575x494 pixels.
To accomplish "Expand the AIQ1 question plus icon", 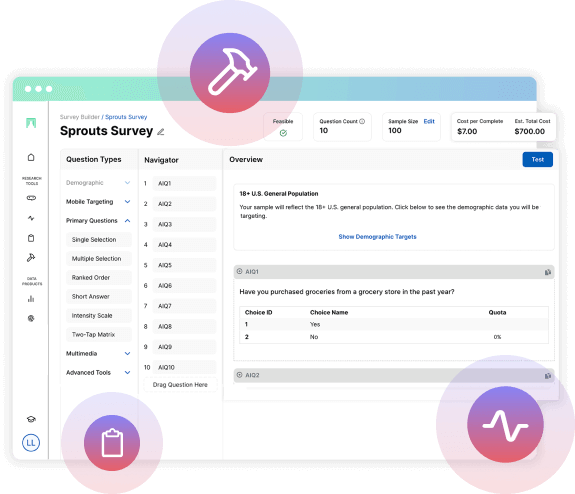I will pyautogui.click(x=239, y=271).
